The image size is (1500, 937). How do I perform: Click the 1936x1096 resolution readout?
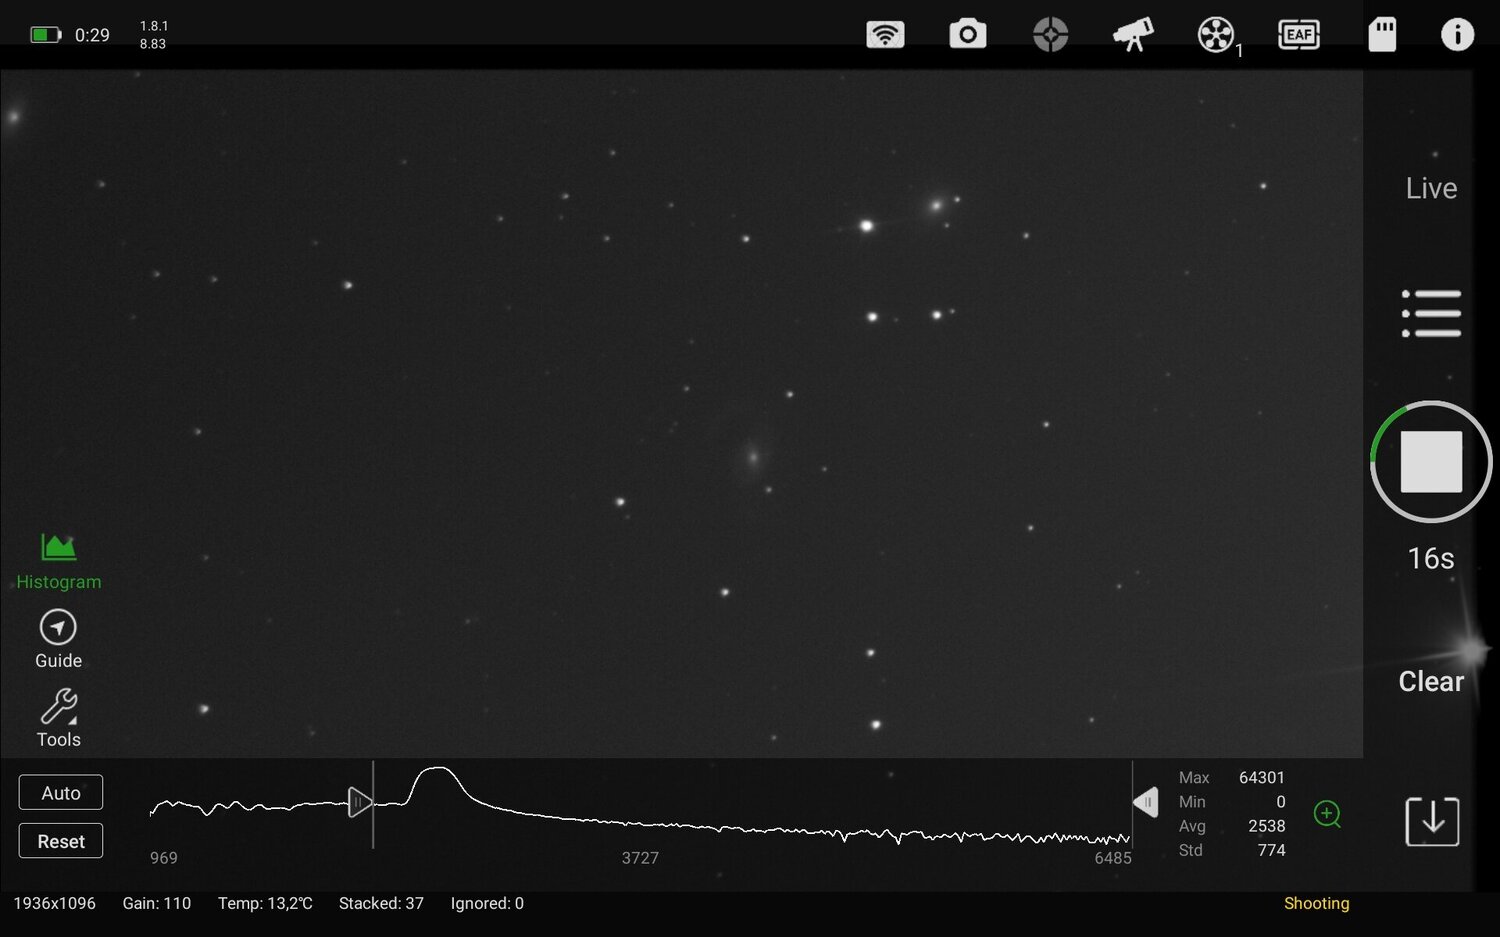coord(55,903)
